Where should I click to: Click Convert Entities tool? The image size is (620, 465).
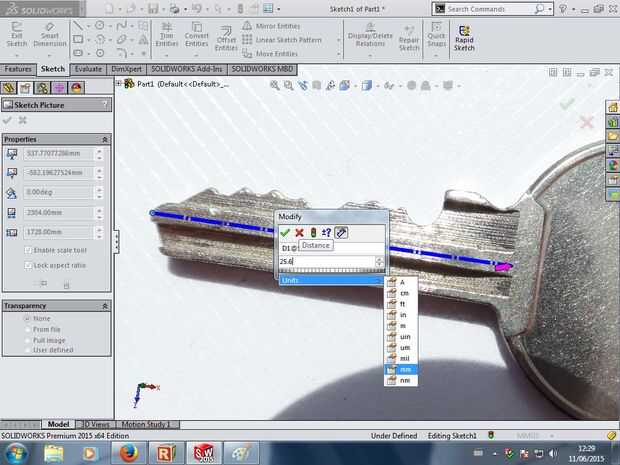[197, 35]
